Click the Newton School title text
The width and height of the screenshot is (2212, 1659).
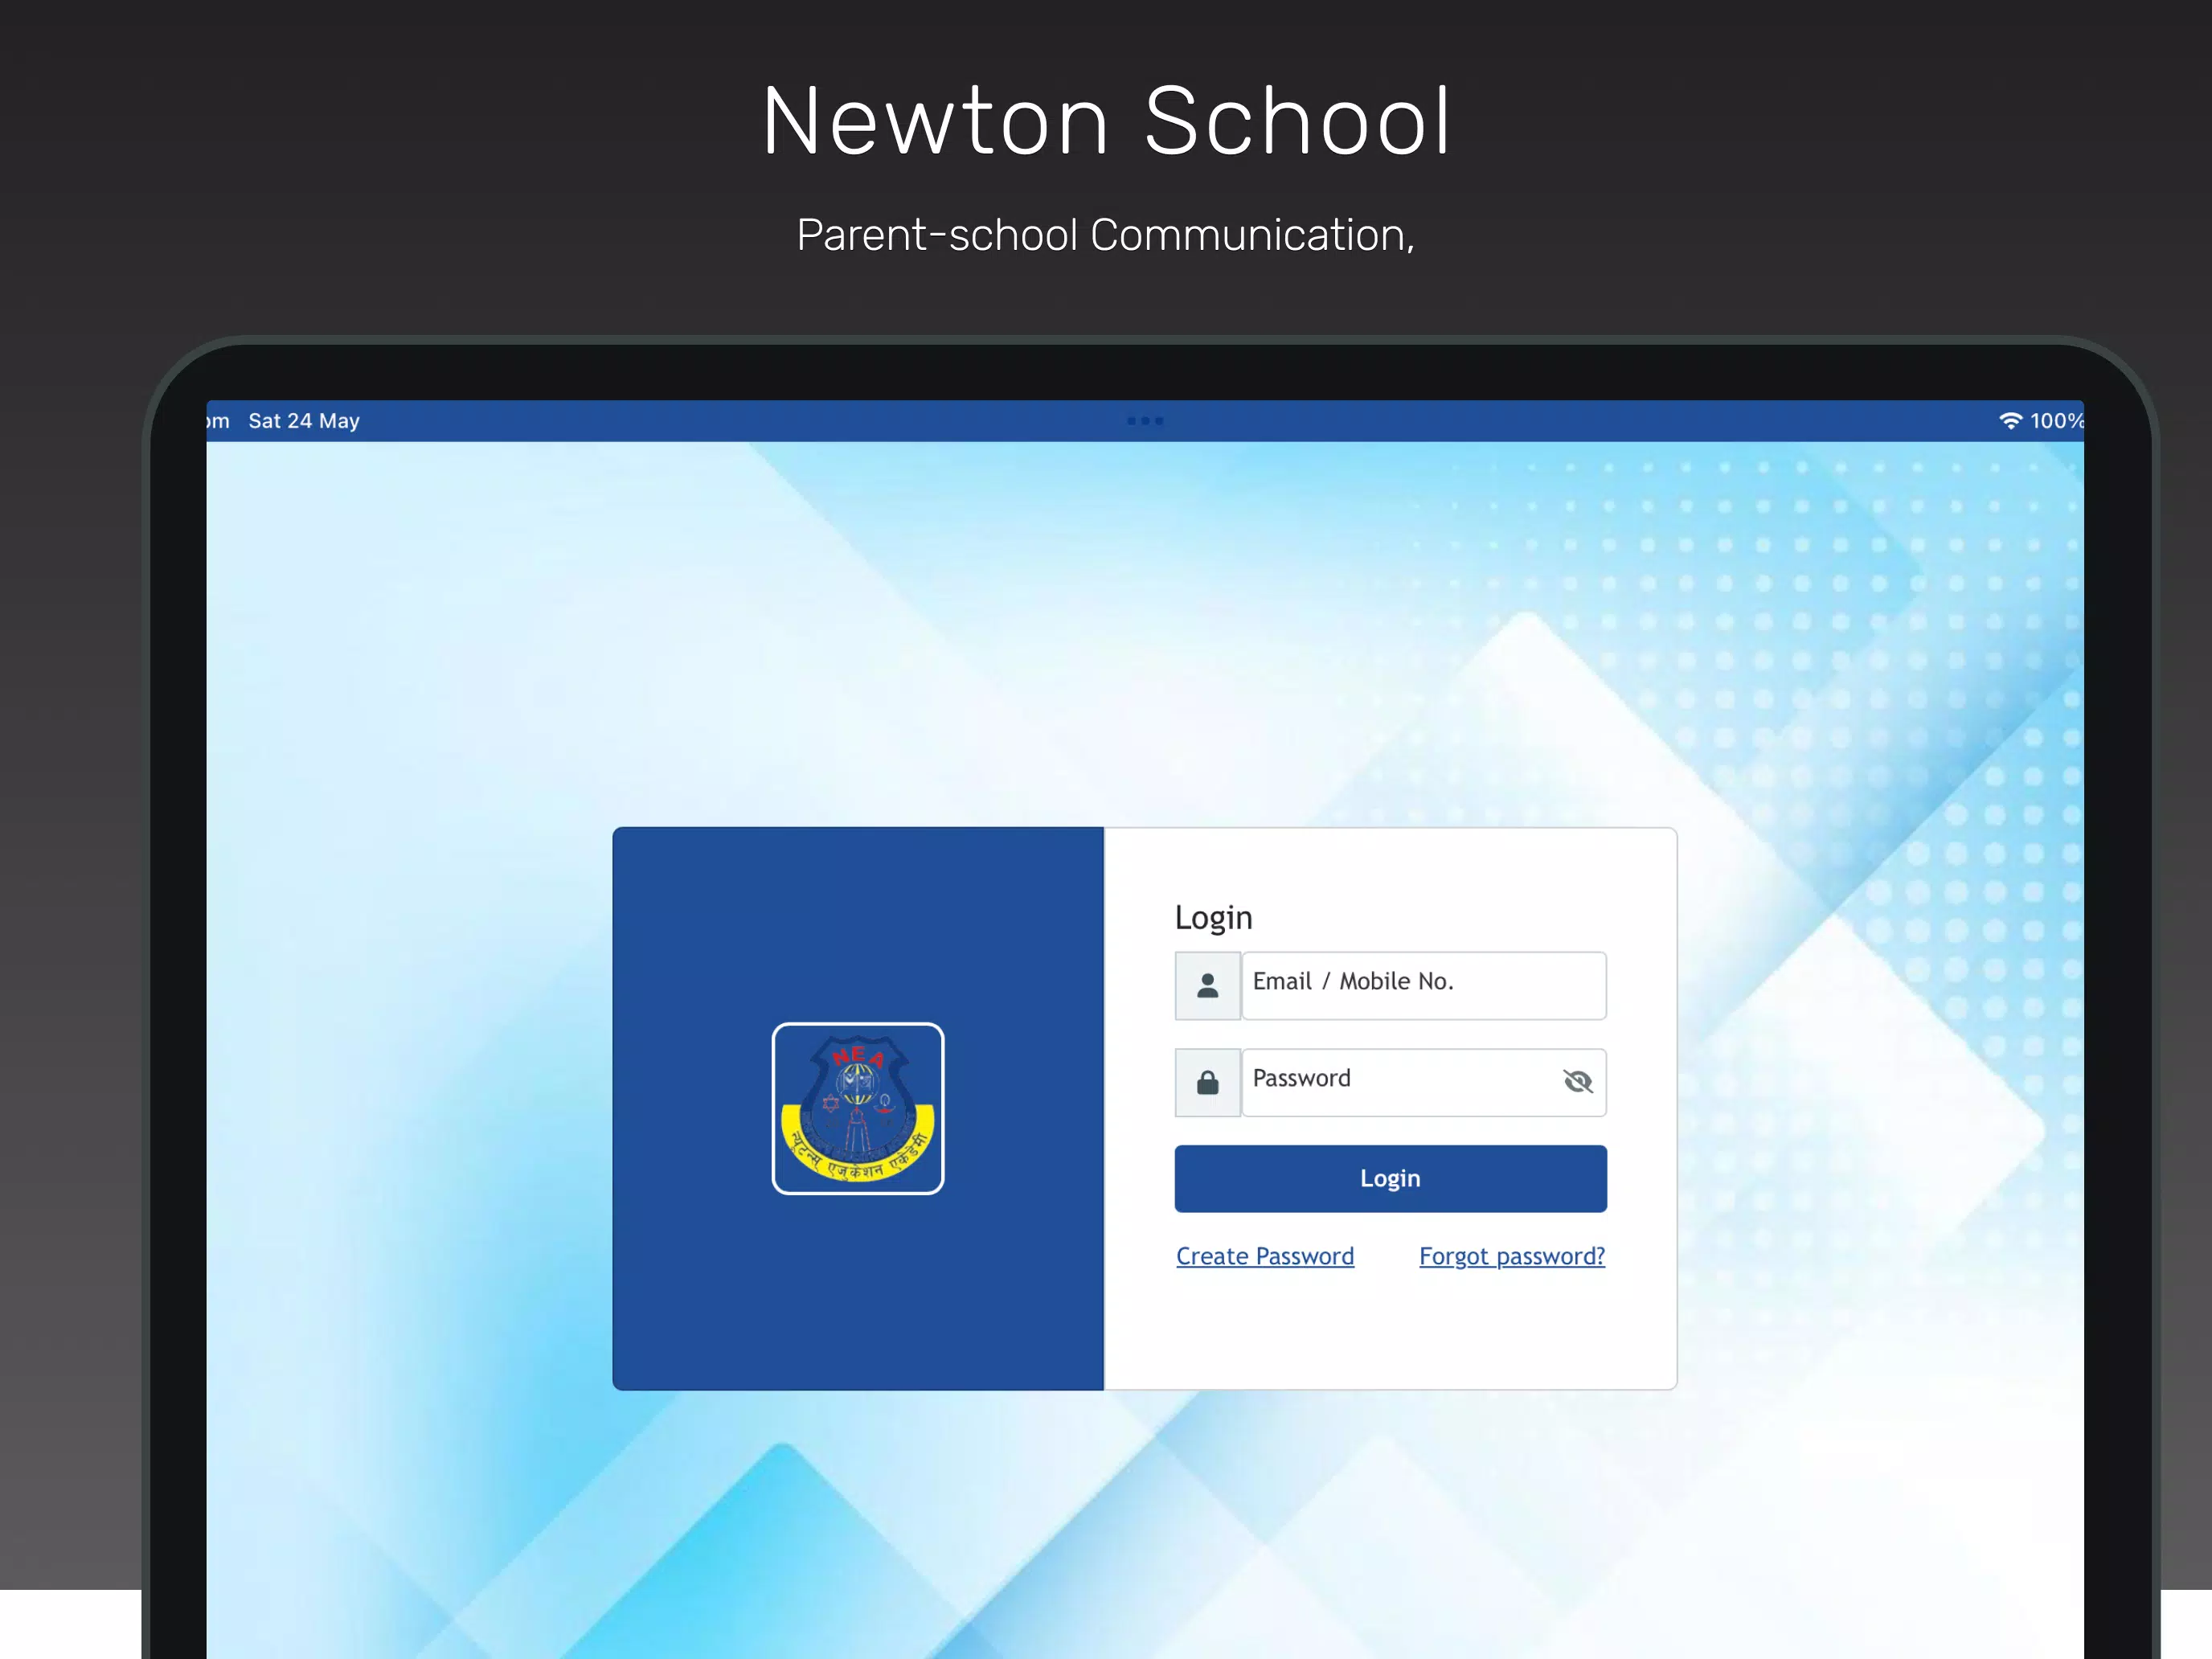tap(1106, 121)
